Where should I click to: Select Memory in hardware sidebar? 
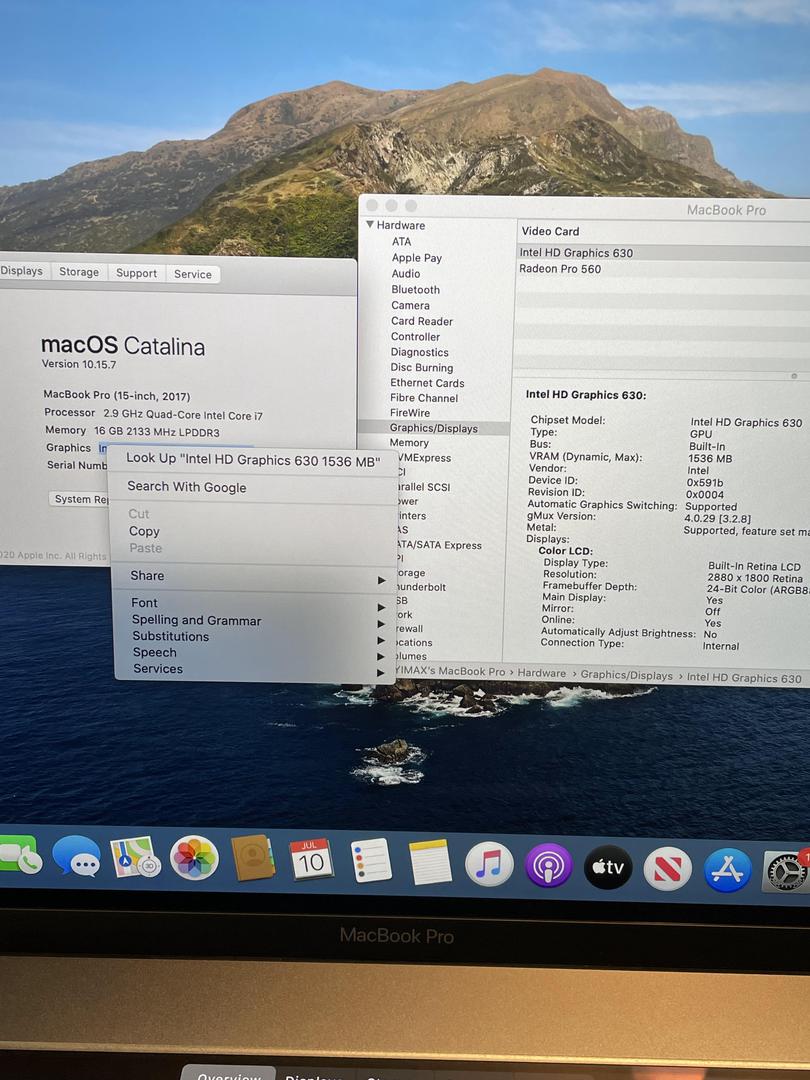click(409, 443)
